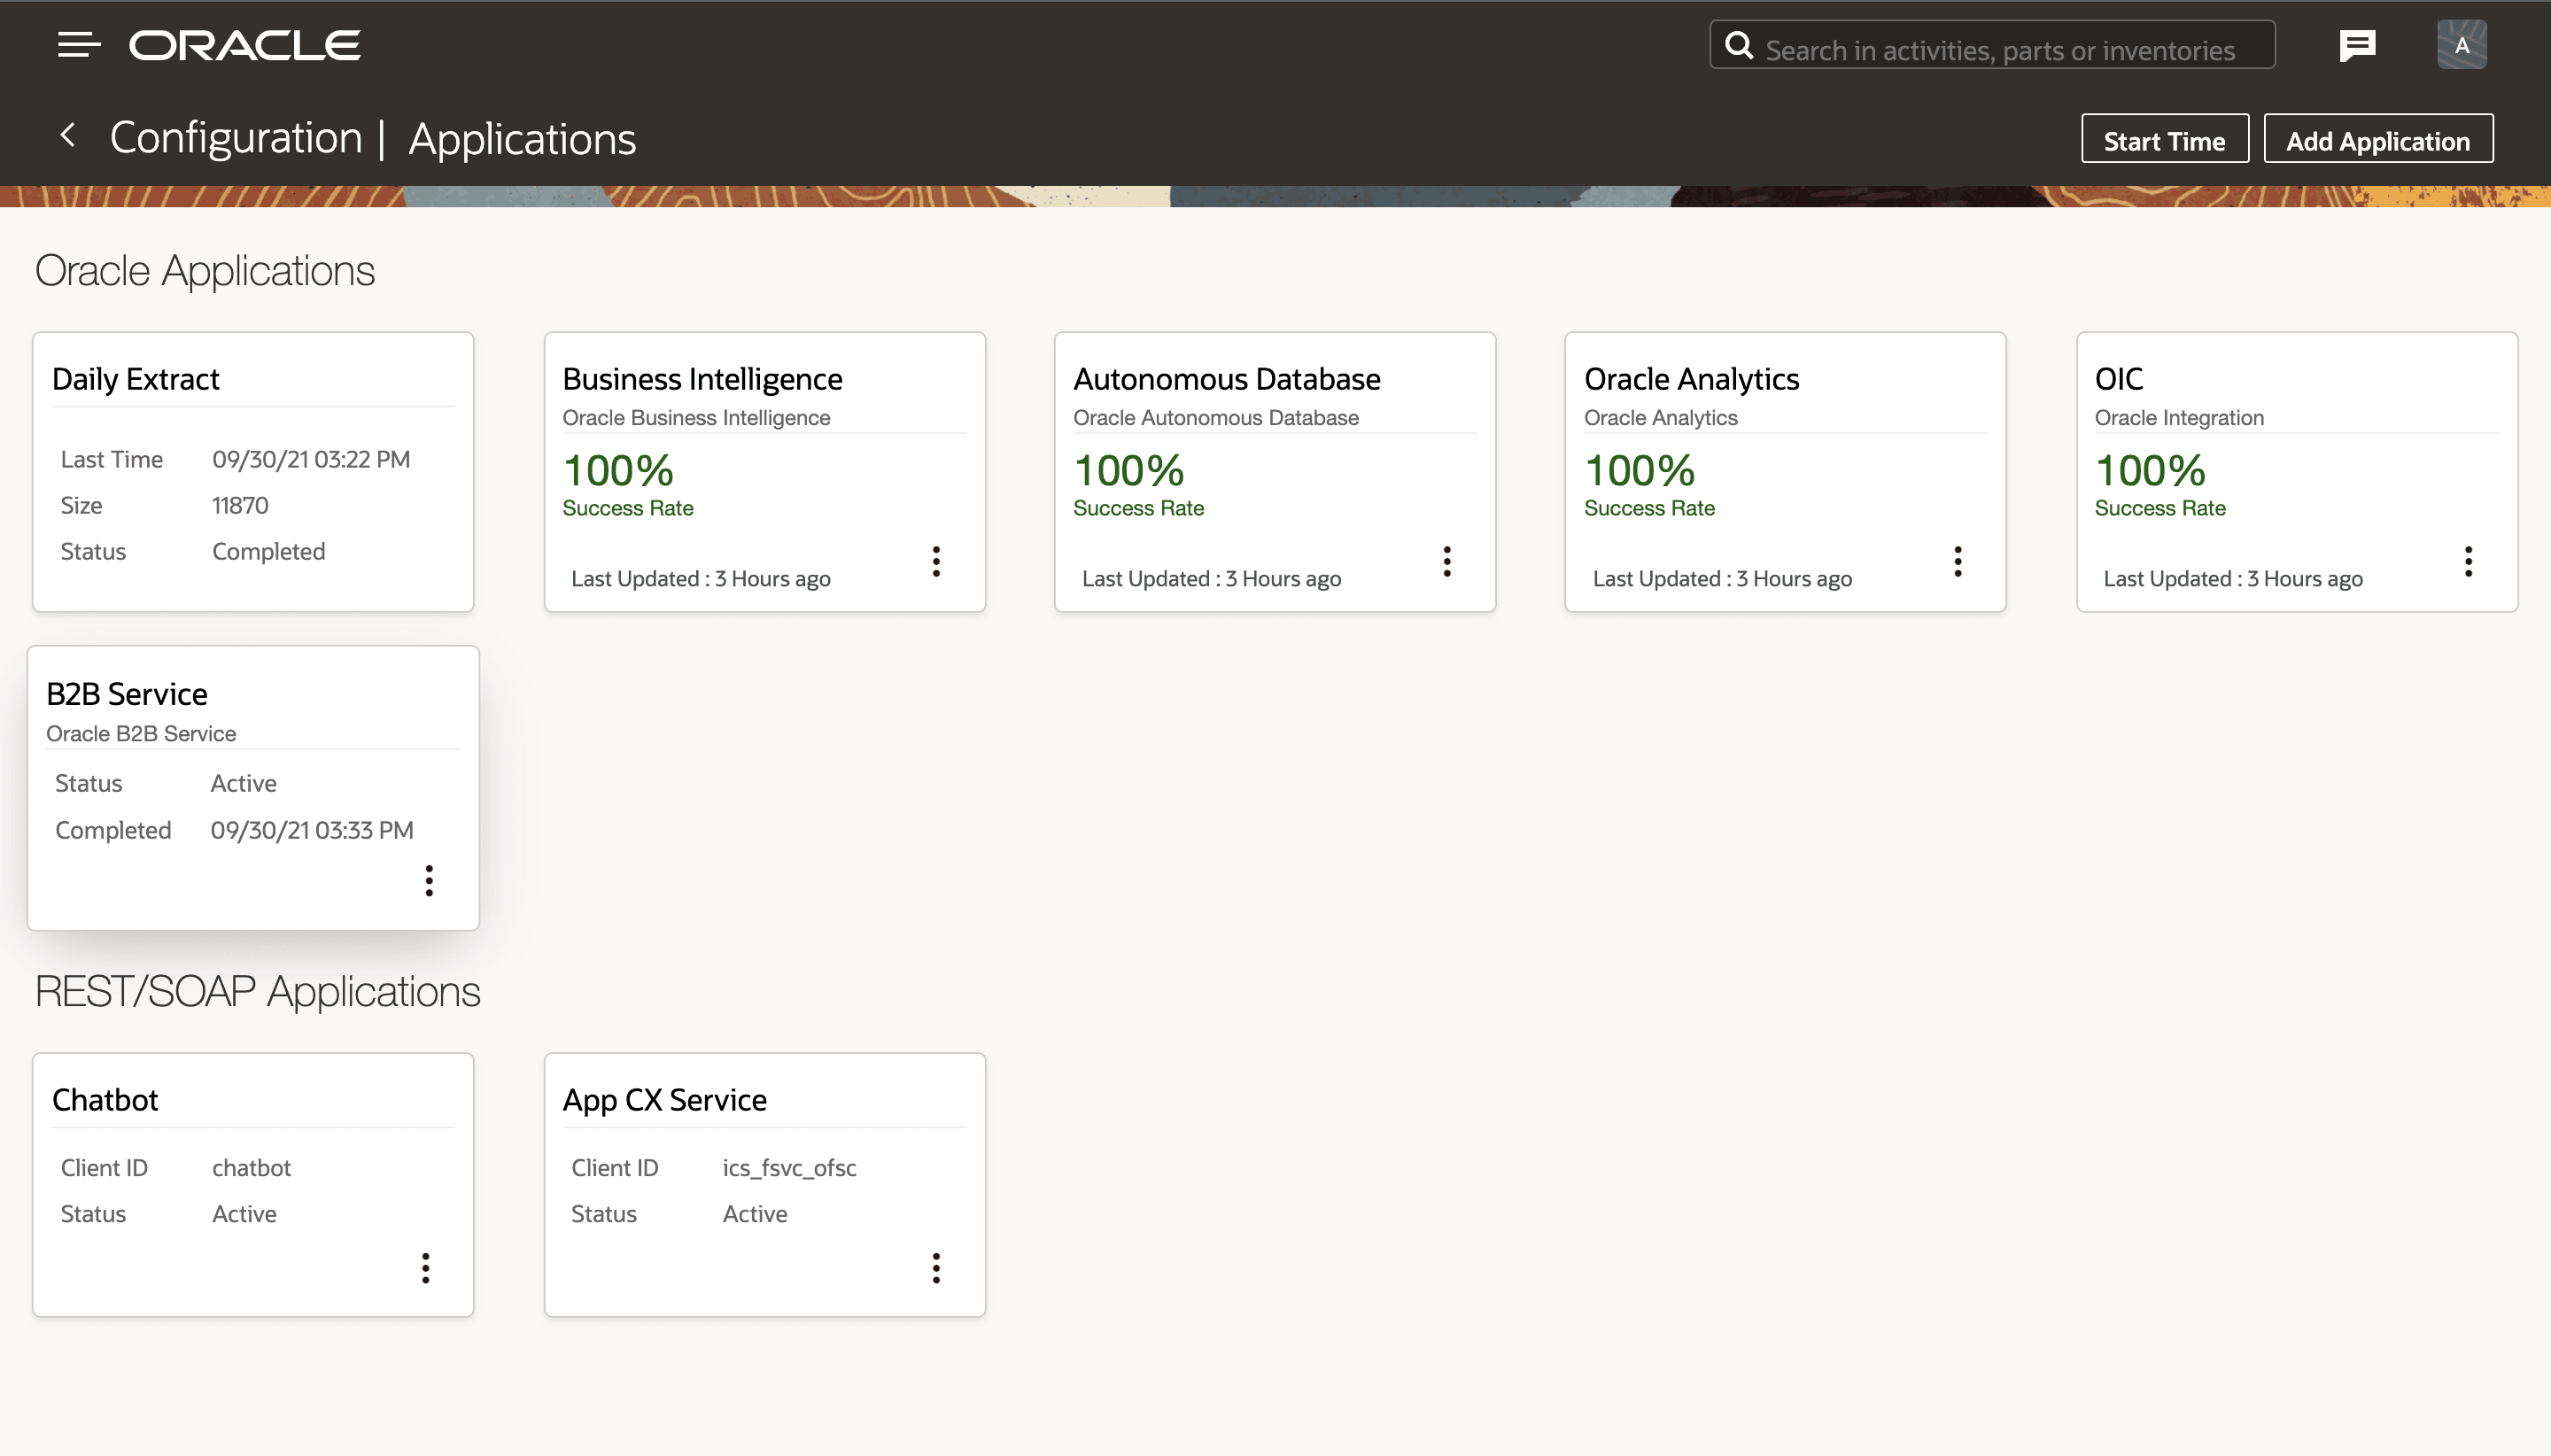The image size is (2551, 1456).
Task: Open Chatbot card three-dot menu
Action: 426,1267
